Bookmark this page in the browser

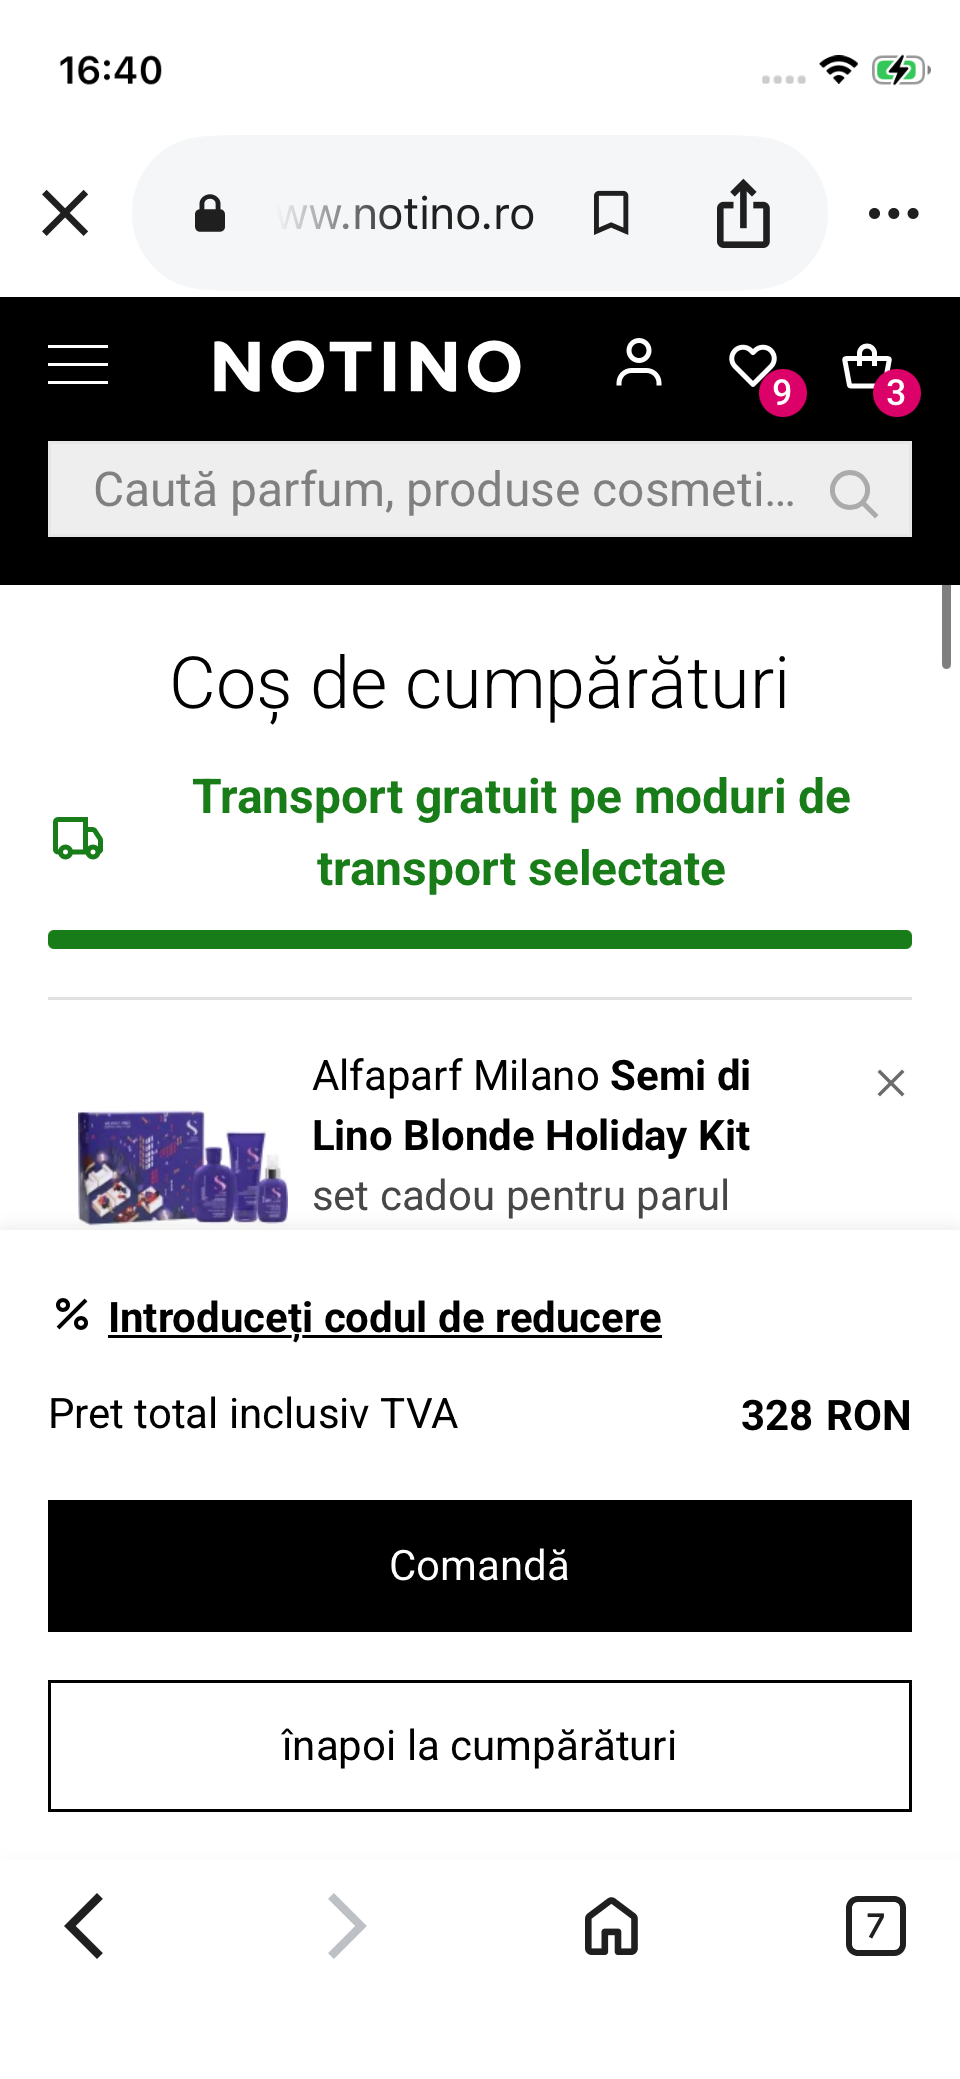point(611,213)
